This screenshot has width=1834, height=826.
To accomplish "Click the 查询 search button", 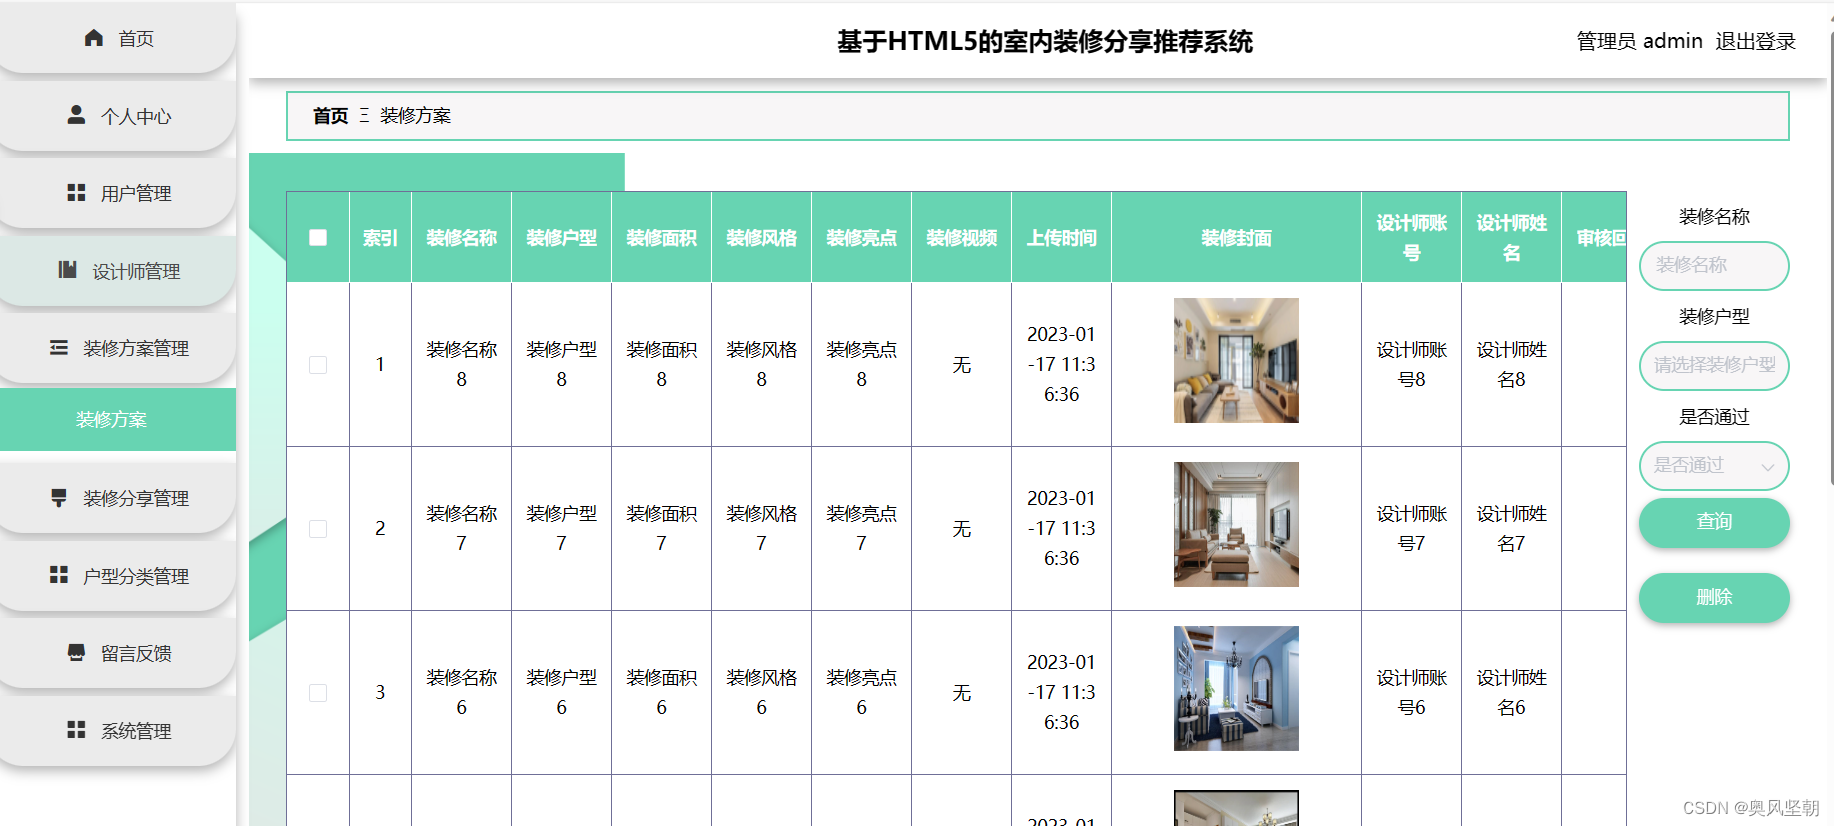I will pyautogui.click(x=1714, y=522).
